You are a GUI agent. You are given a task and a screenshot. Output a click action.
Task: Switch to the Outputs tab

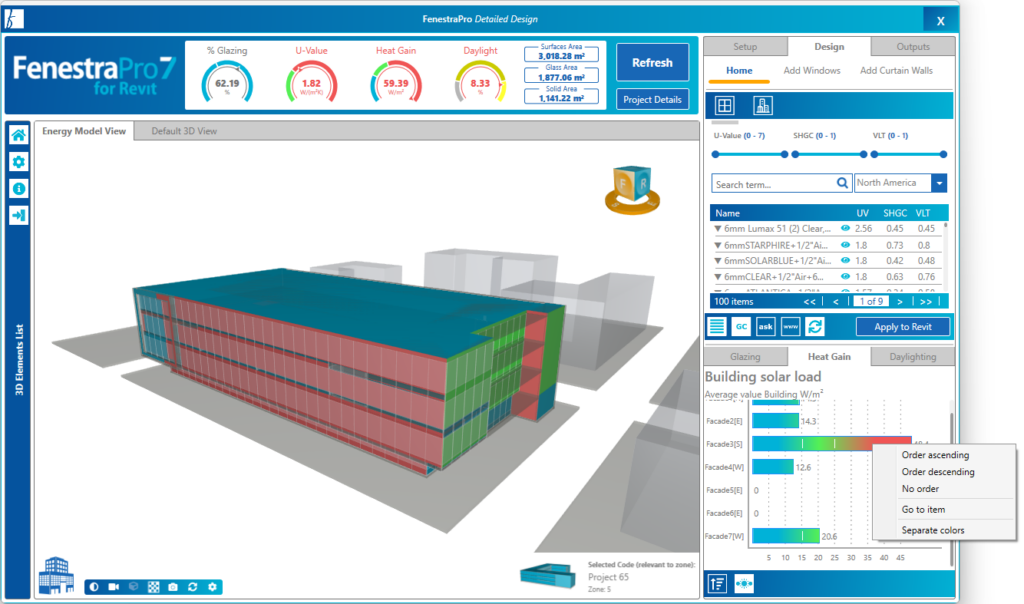click(913, 47)
